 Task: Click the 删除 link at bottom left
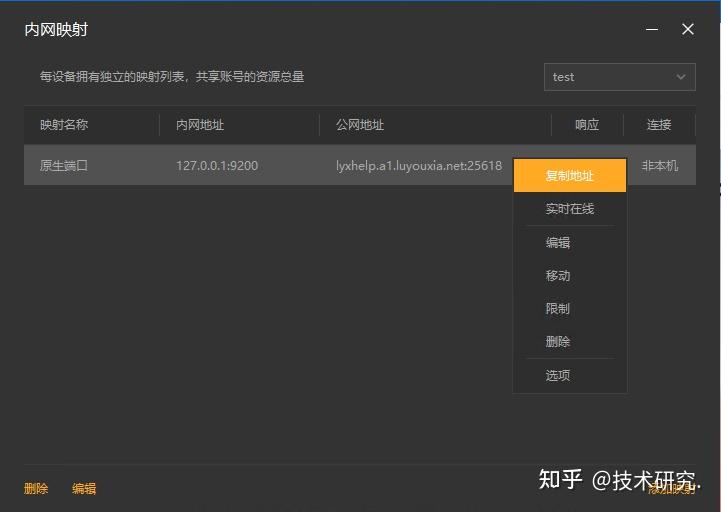coord(36,489)
